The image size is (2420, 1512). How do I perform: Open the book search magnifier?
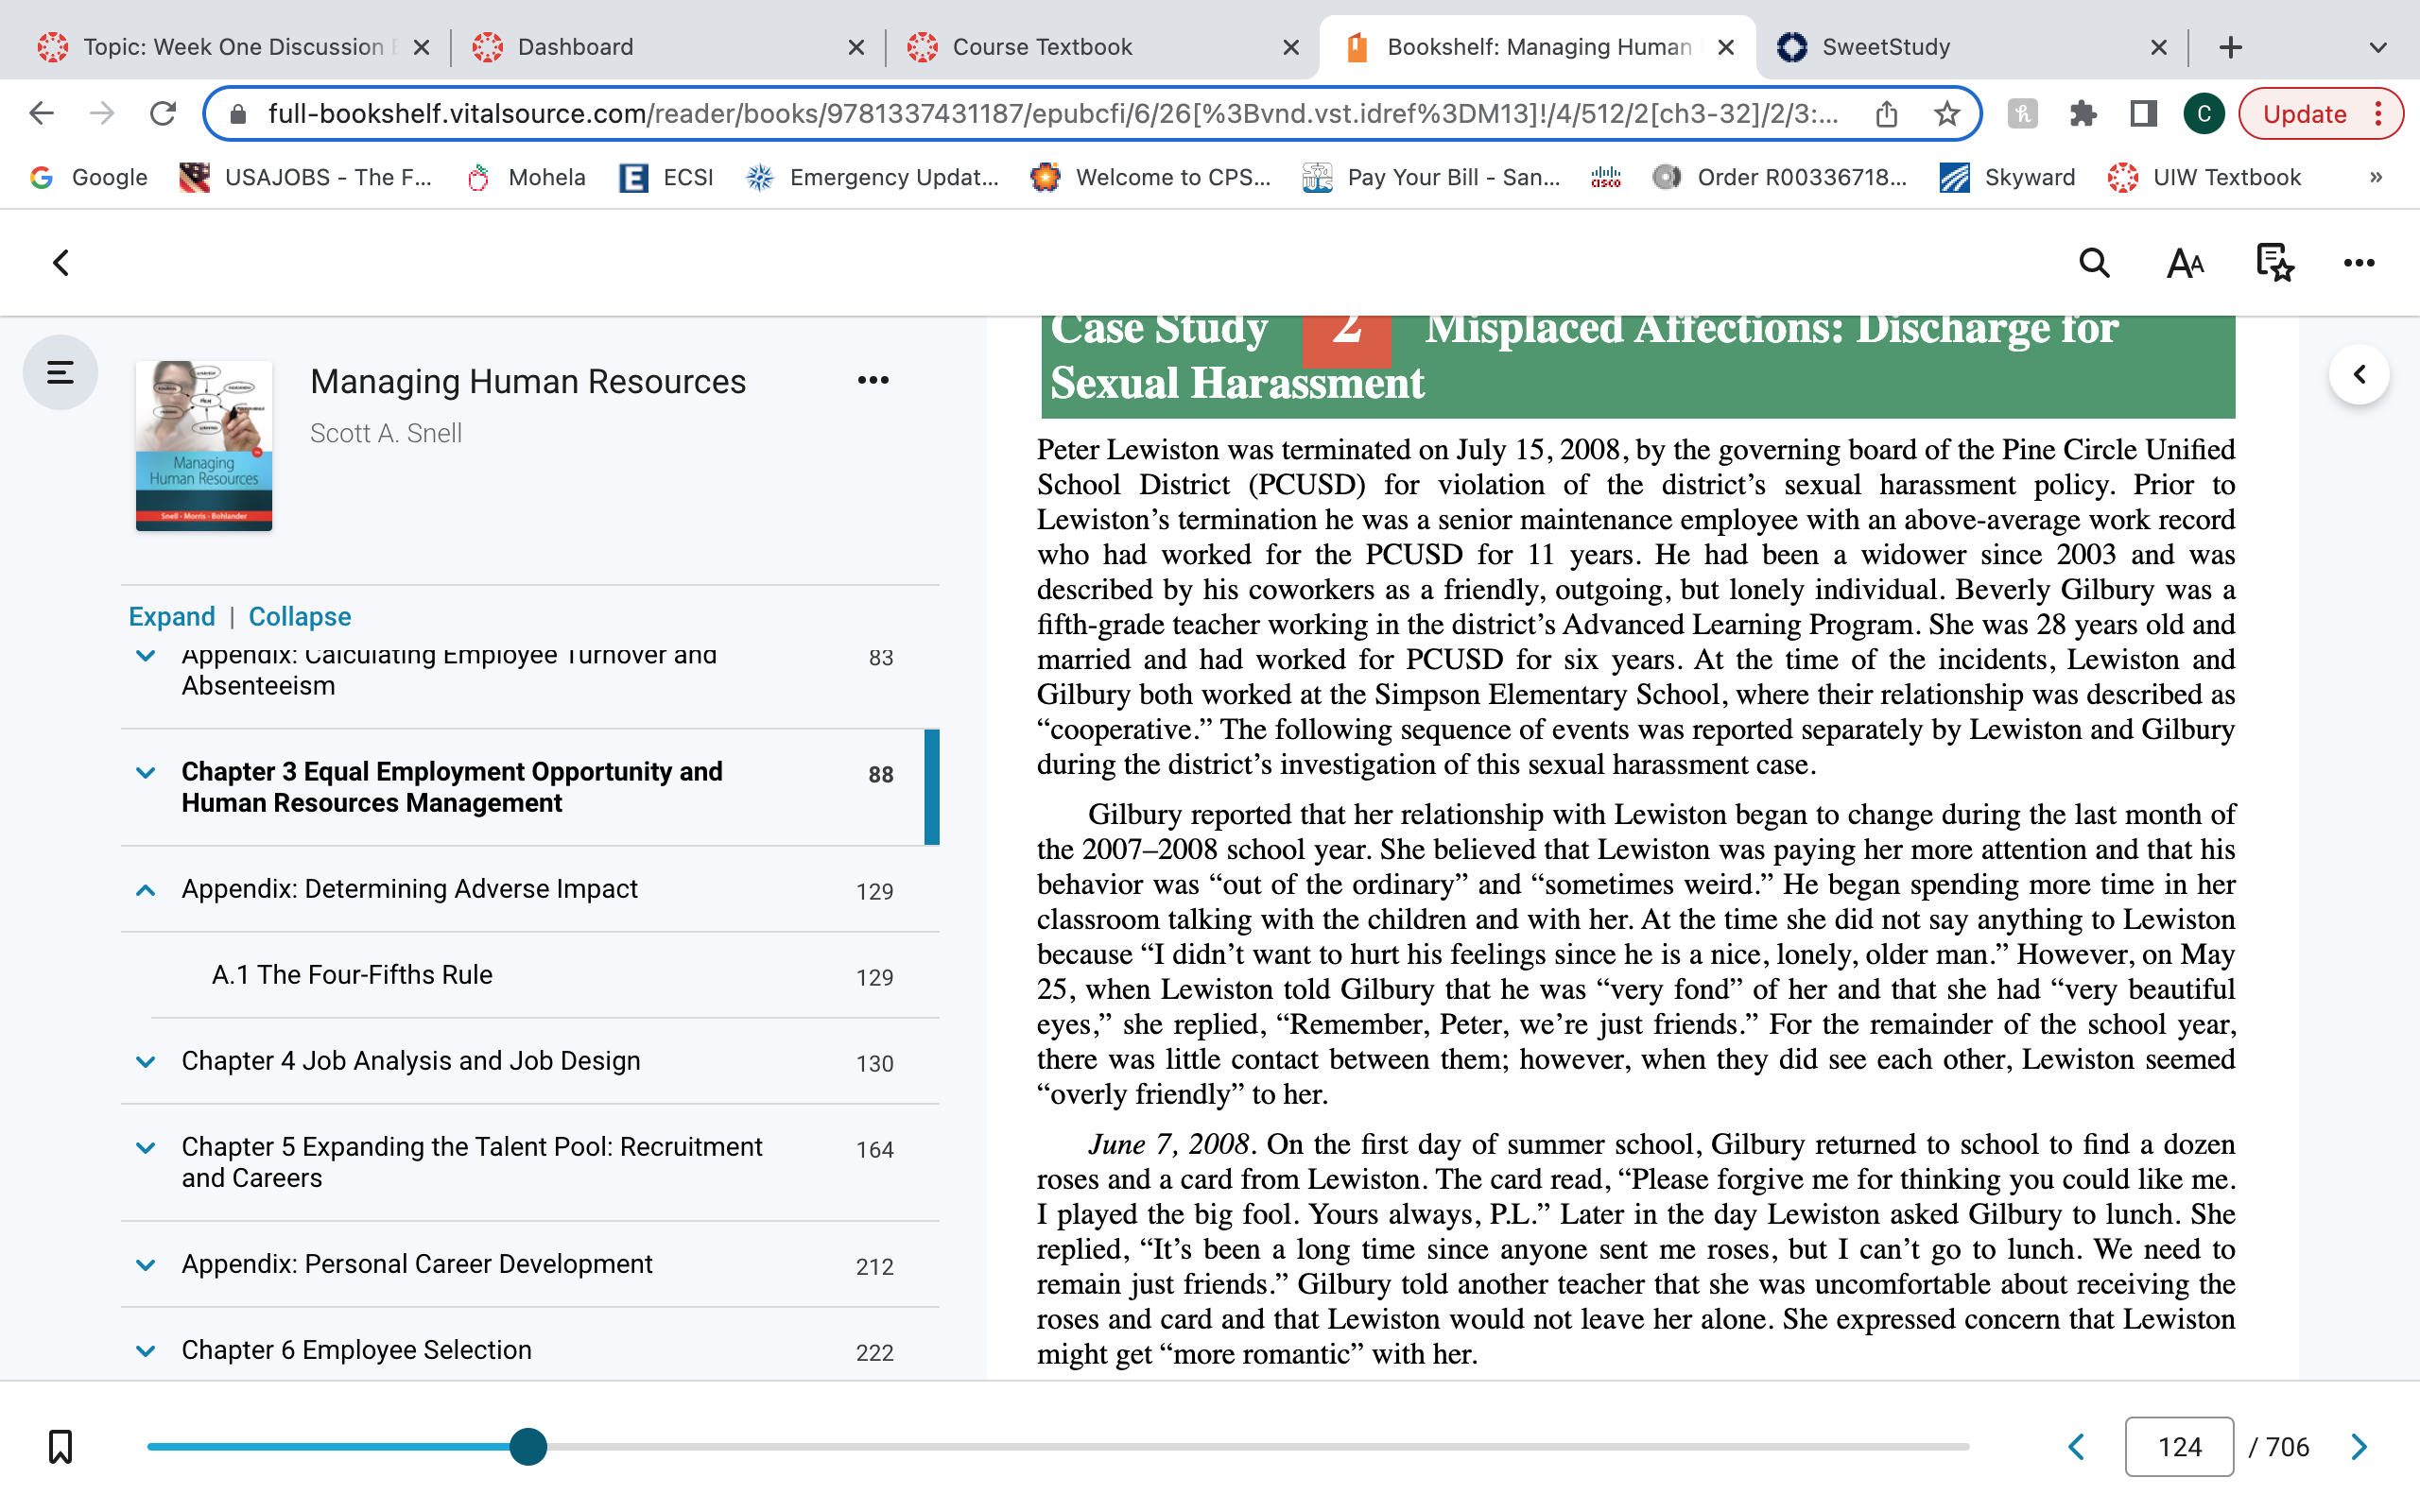2094,263
